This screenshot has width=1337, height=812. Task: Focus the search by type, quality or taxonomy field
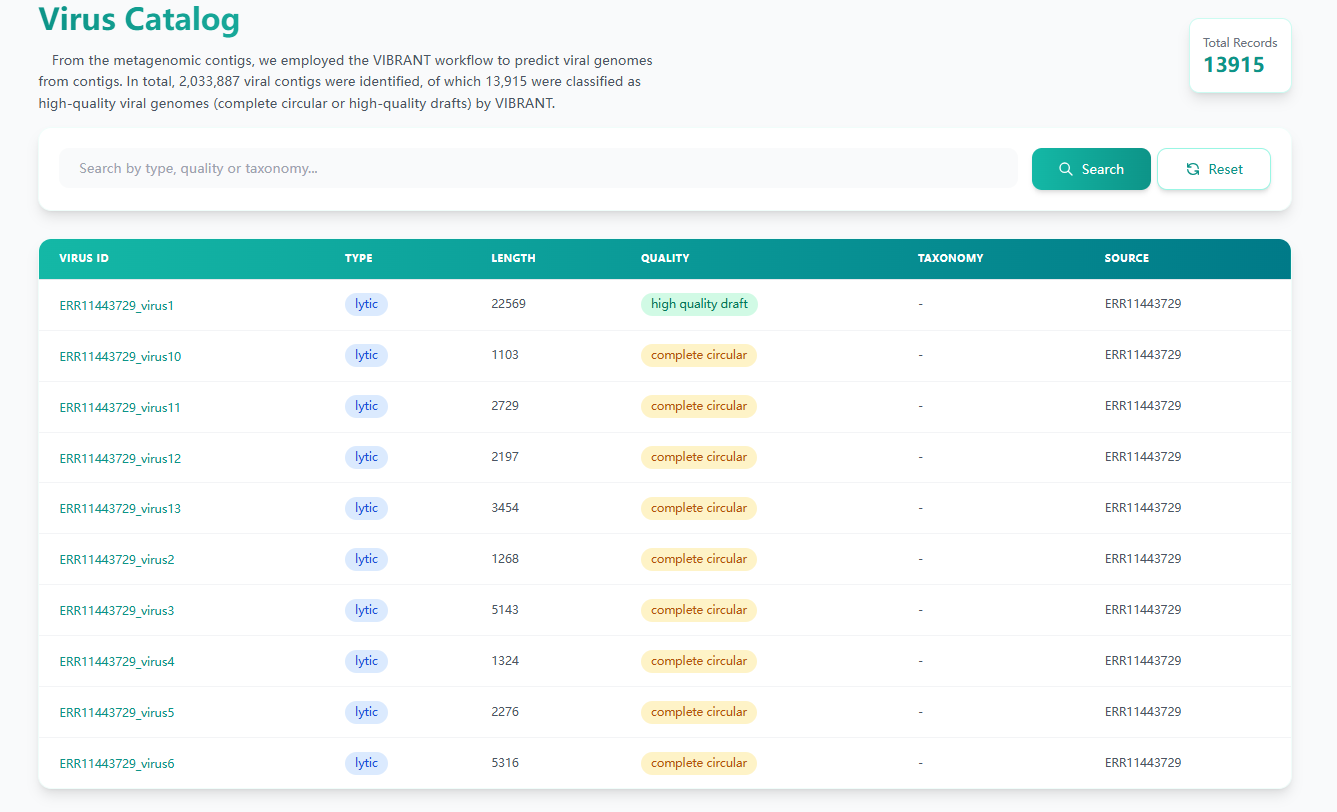538,168
